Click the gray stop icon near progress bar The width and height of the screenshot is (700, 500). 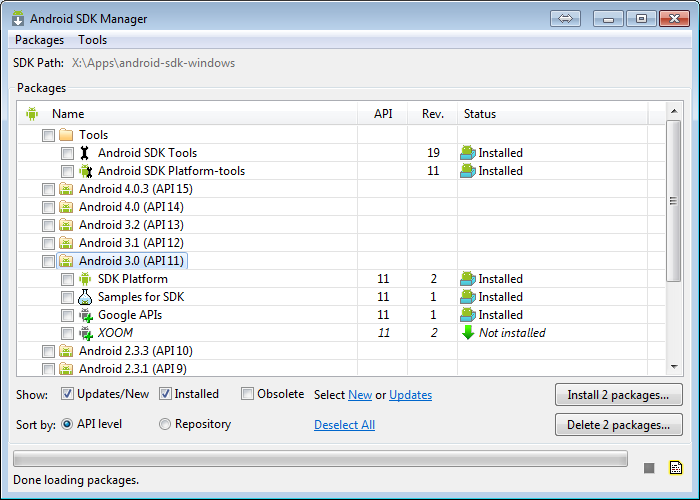(649, 468)
